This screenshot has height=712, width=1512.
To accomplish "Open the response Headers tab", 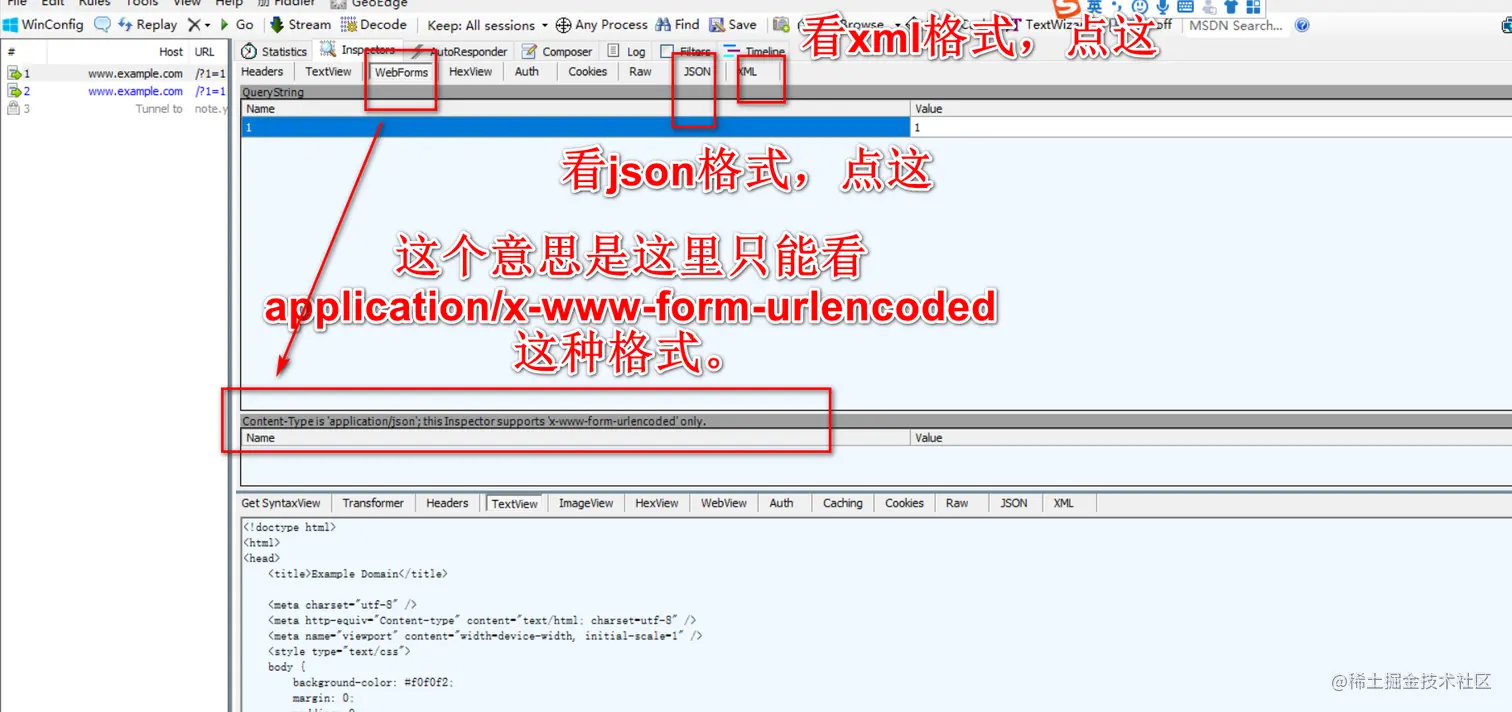I will 447,503.
